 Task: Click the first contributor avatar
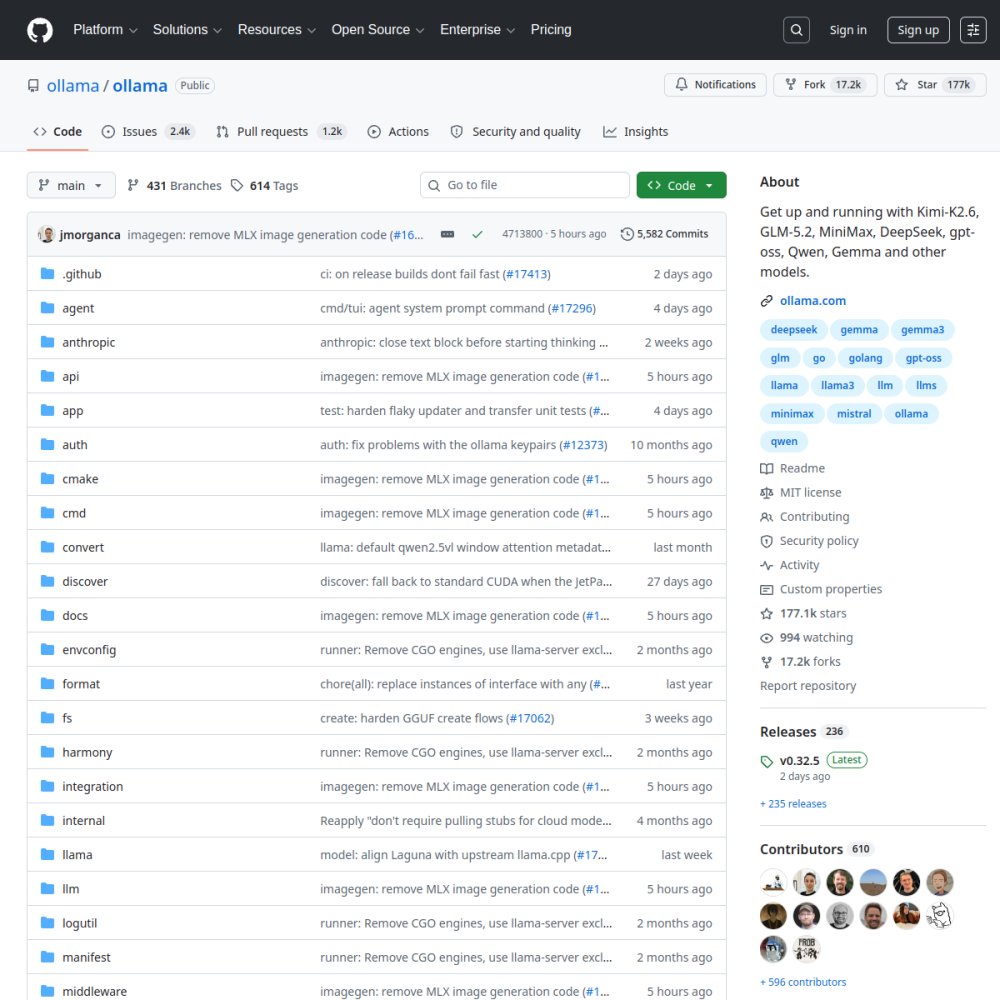click(773, 883)
